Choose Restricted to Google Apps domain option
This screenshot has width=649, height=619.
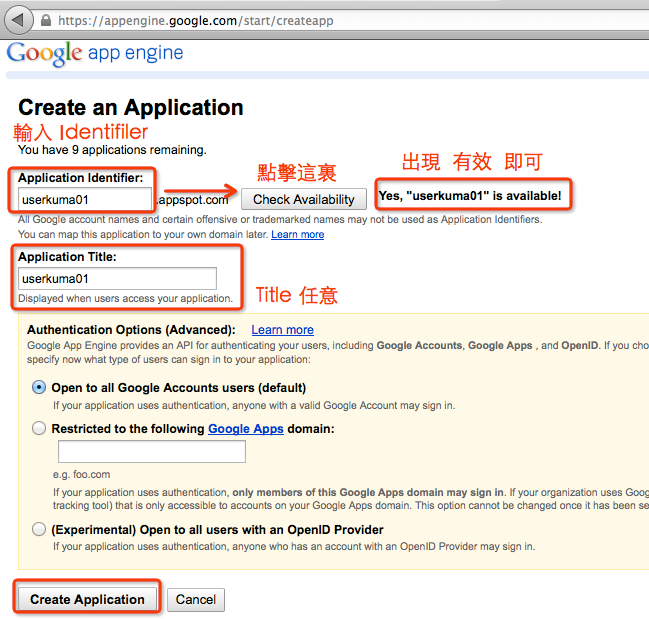(39, 428)
